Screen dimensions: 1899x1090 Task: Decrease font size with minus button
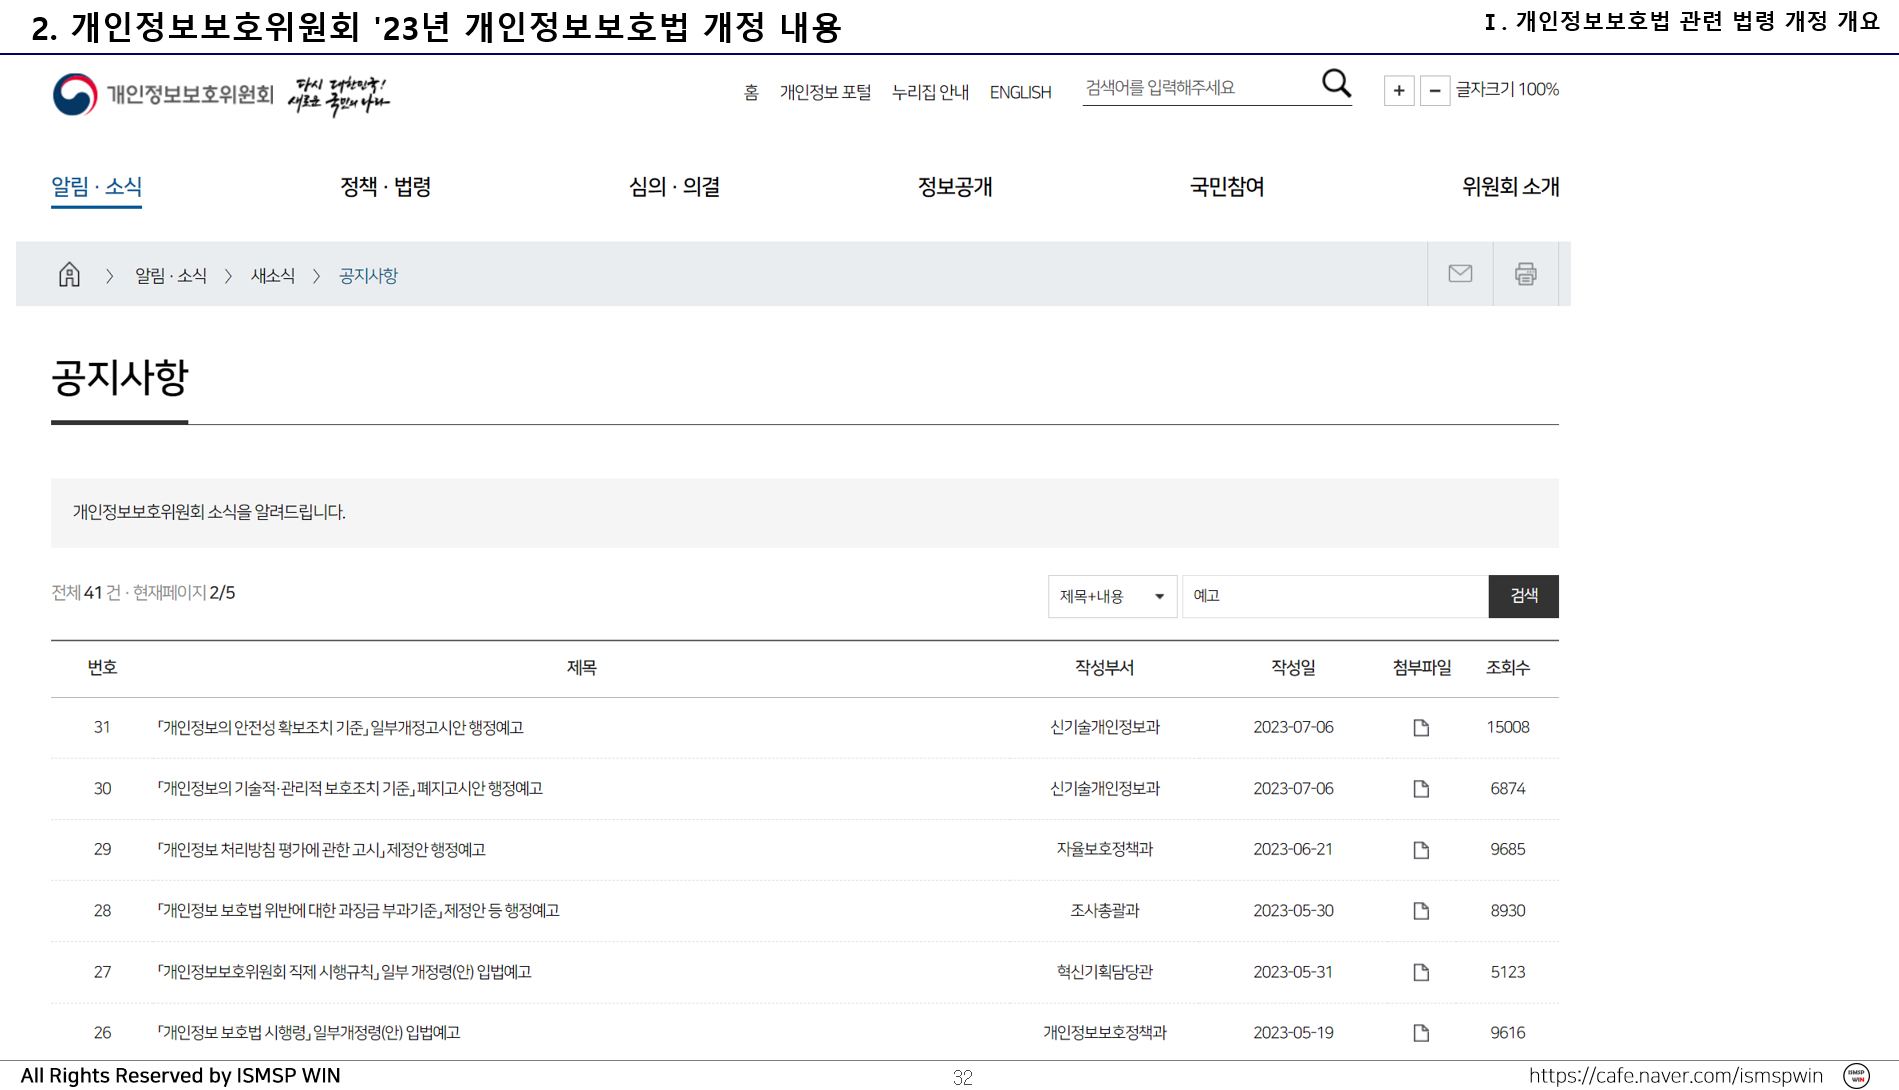[1435, 90]
